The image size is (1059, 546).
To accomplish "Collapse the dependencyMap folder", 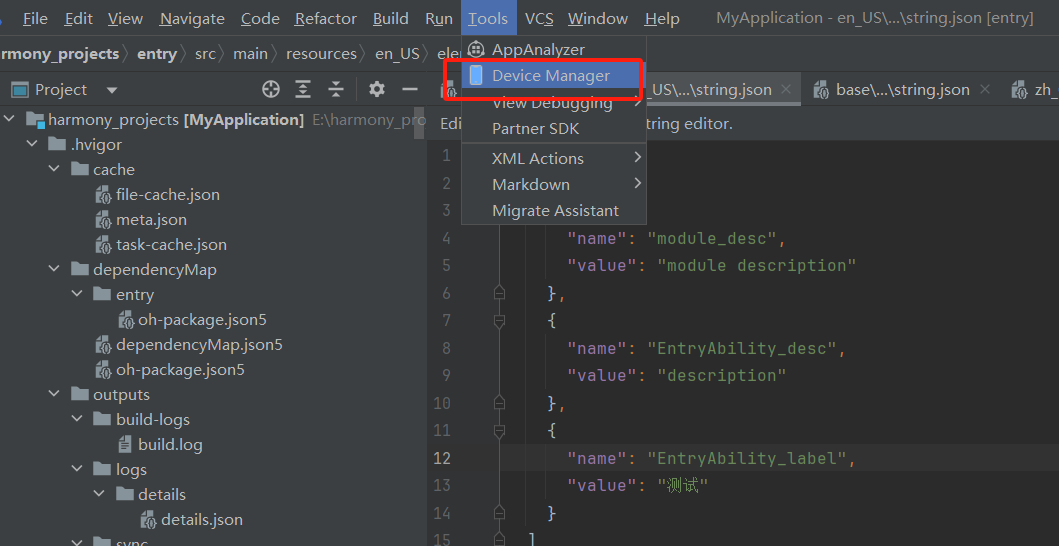I will 54,270.
